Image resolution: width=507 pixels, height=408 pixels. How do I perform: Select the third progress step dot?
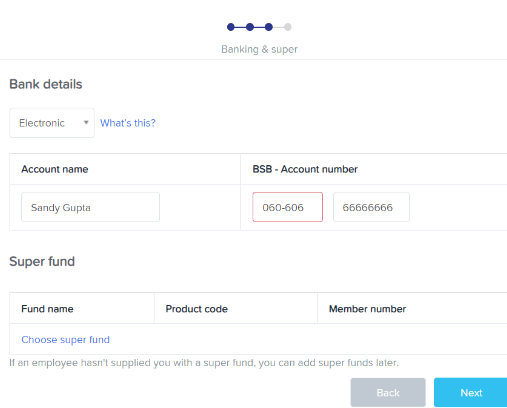269,27
